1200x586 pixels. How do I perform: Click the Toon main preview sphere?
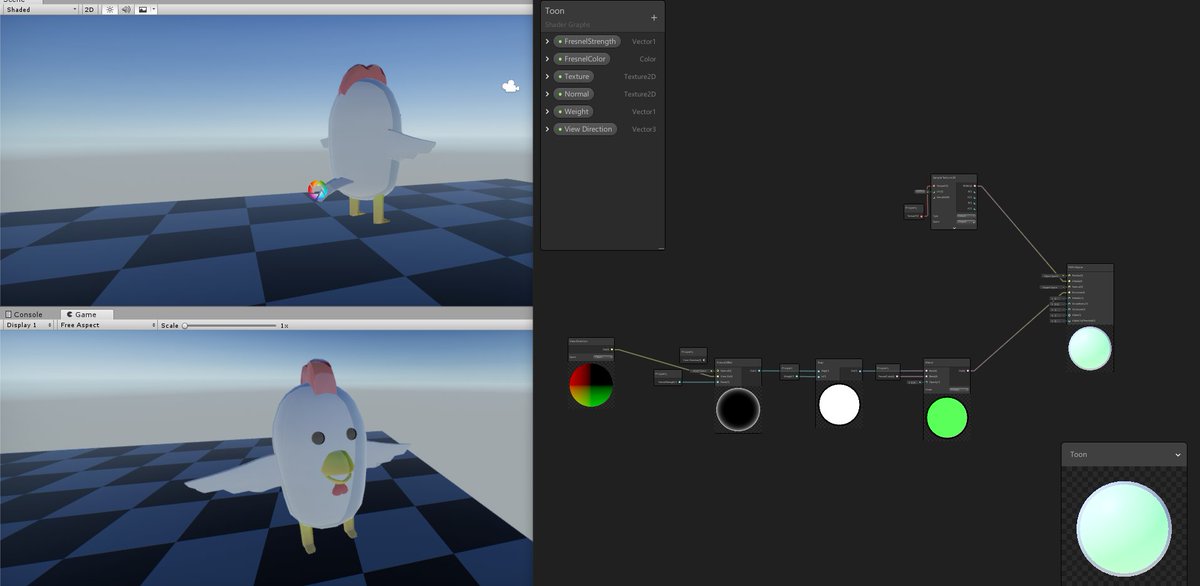point(1124,527)
